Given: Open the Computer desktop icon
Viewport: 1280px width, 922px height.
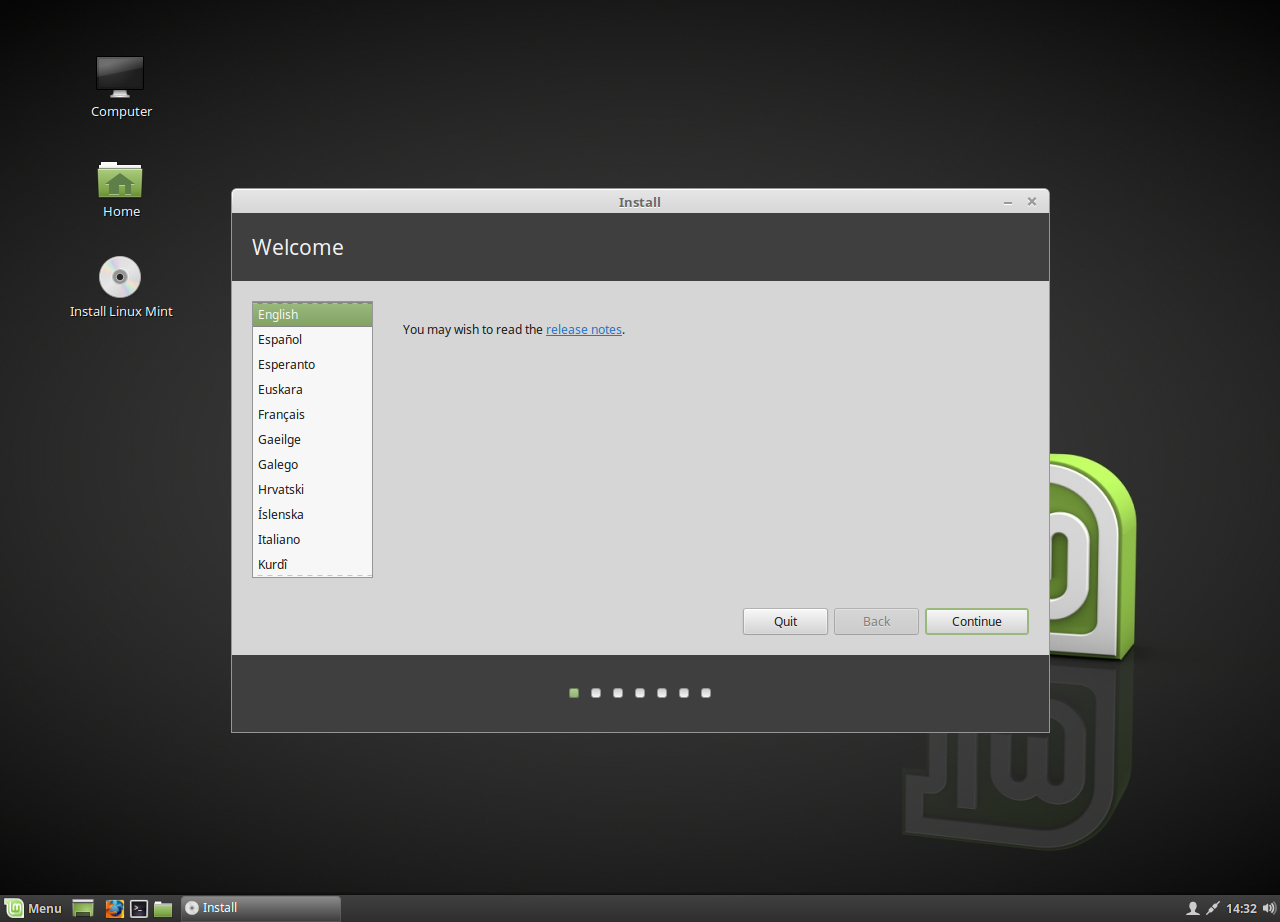Looking at the screenshot, I should (x=121, y=87).
